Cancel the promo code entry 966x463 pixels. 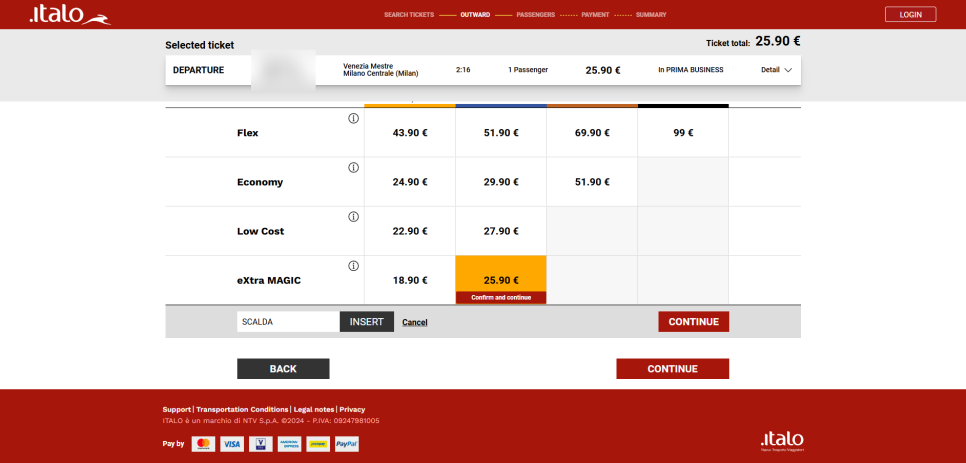point(415,322)
